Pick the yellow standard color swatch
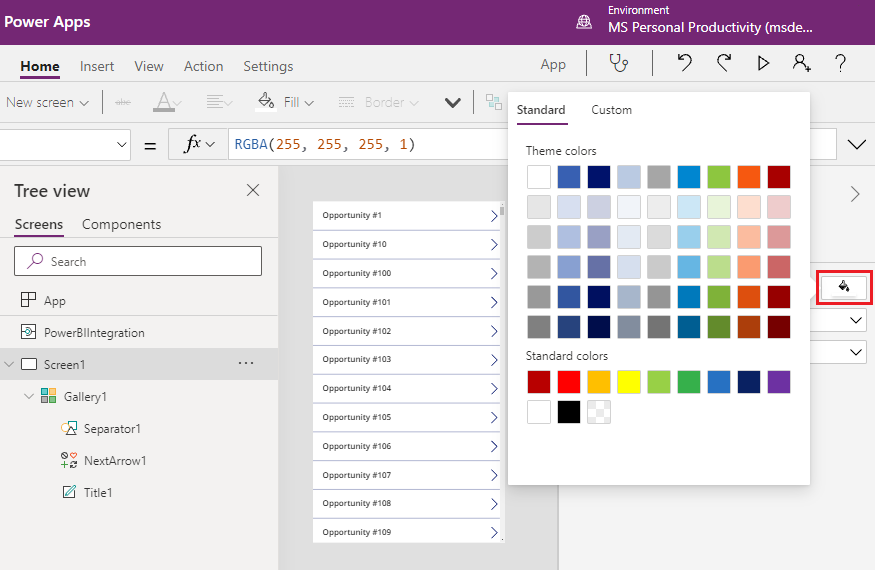 [628, 381]
